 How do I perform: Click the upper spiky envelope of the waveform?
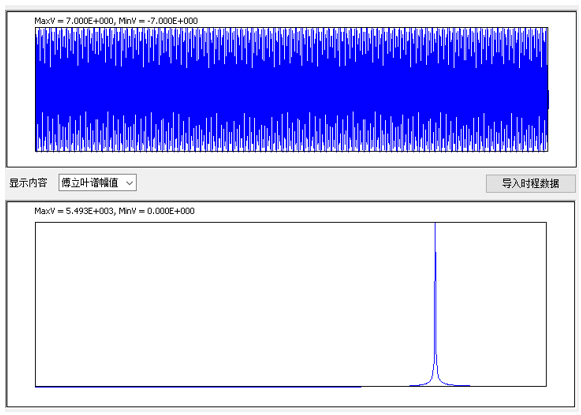(292, 46)
